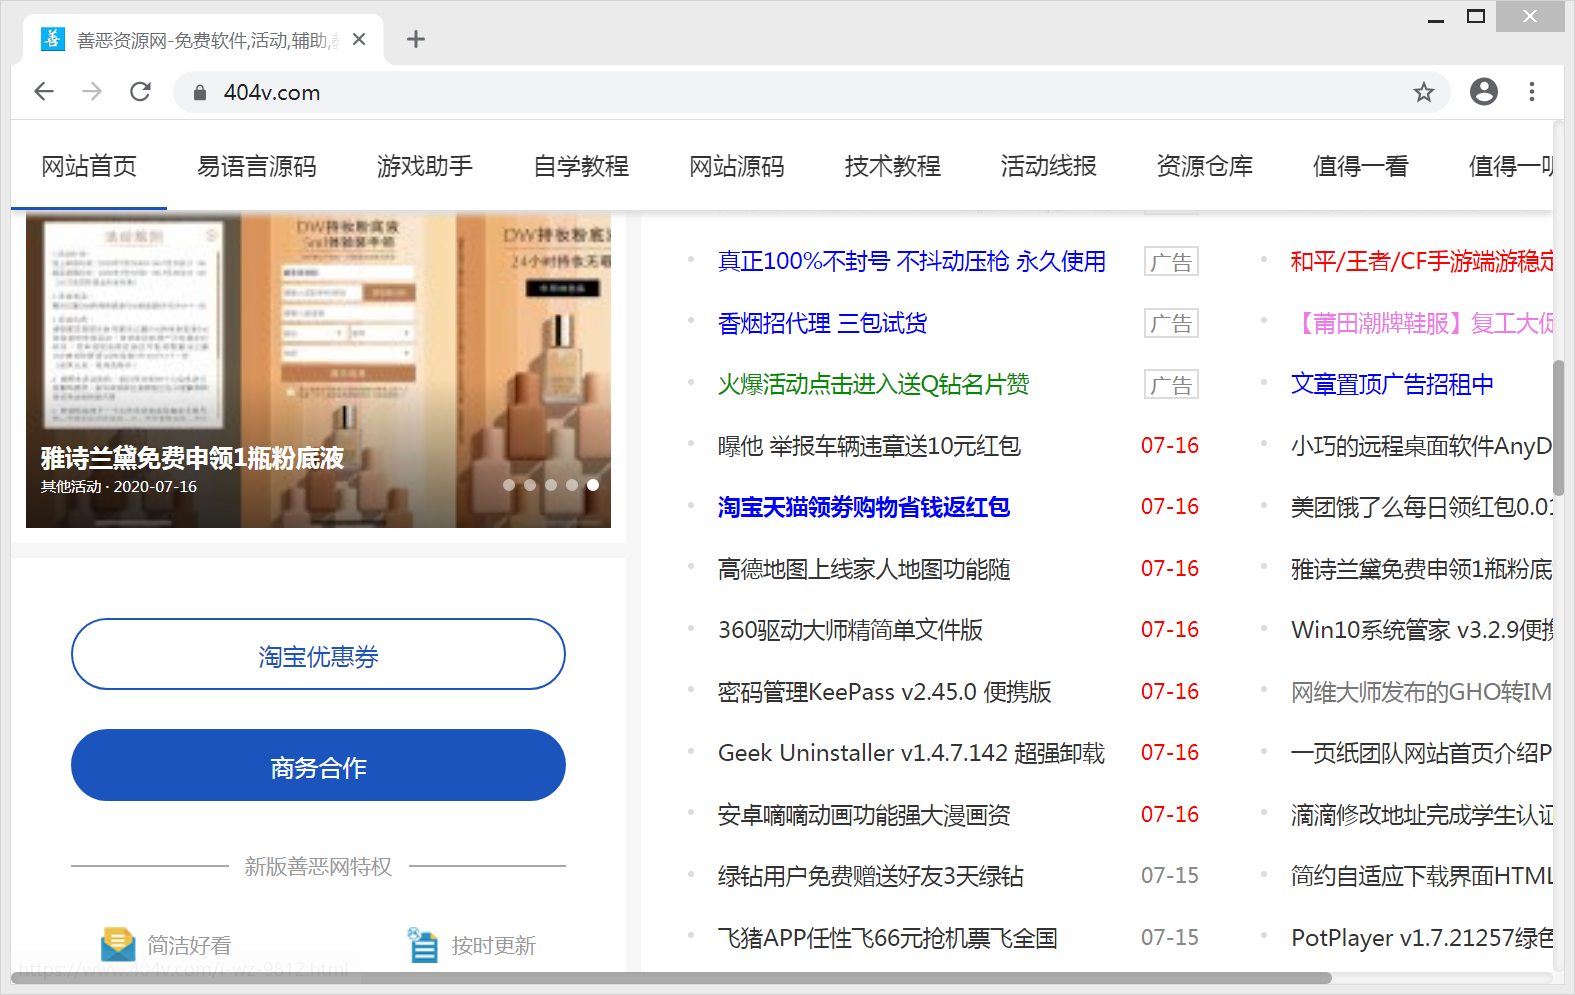The height and width of the screenshot is (995, 1575).
Task: Open 技术教程 nav item
Action: pos(893,166)
